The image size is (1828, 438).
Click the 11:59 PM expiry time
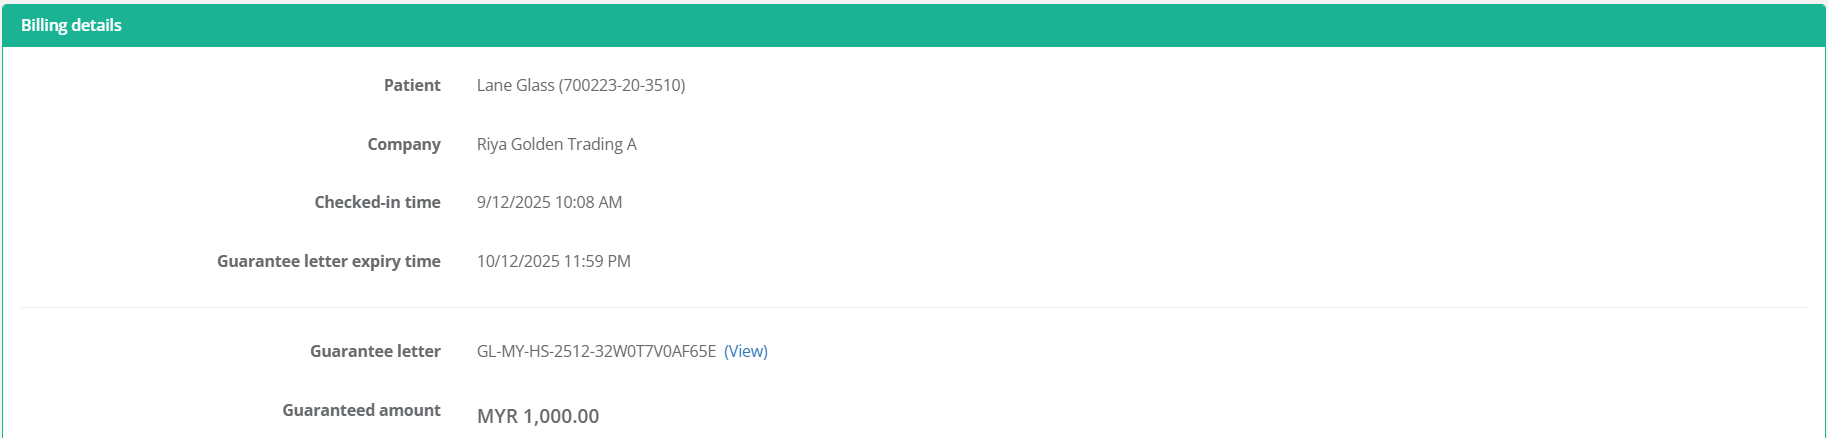tap(597, 261)
